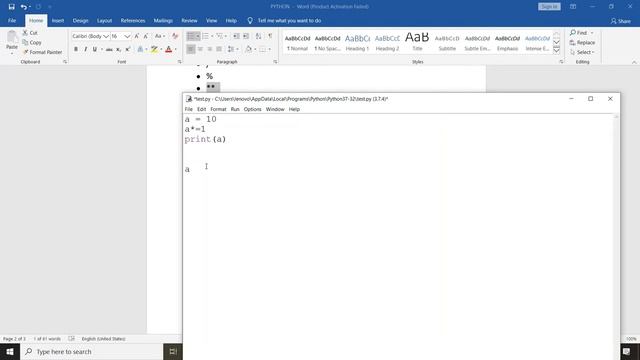Screen dimensions: 640x360
Task: Apply yellow text highlight color
Action: 154,49
